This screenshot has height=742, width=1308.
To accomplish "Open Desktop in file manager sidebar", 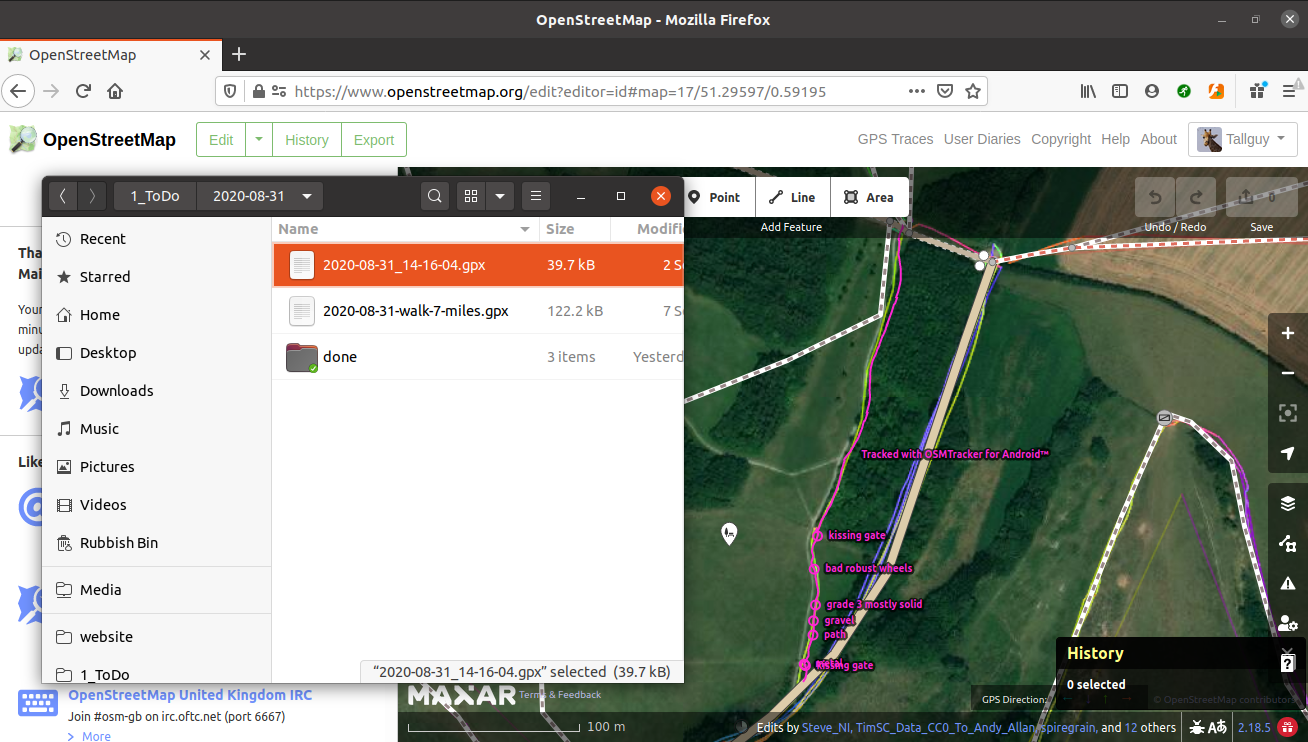I will pyautogui.click(x=157, y=353).
